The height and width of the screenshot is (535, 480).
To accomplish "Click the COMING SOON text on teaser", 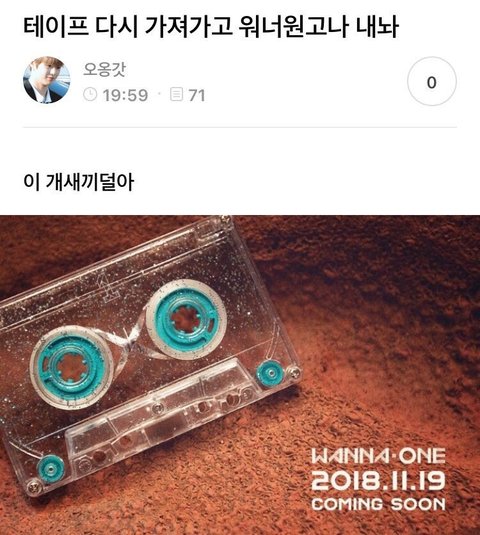I will click(x=378, y=504).
